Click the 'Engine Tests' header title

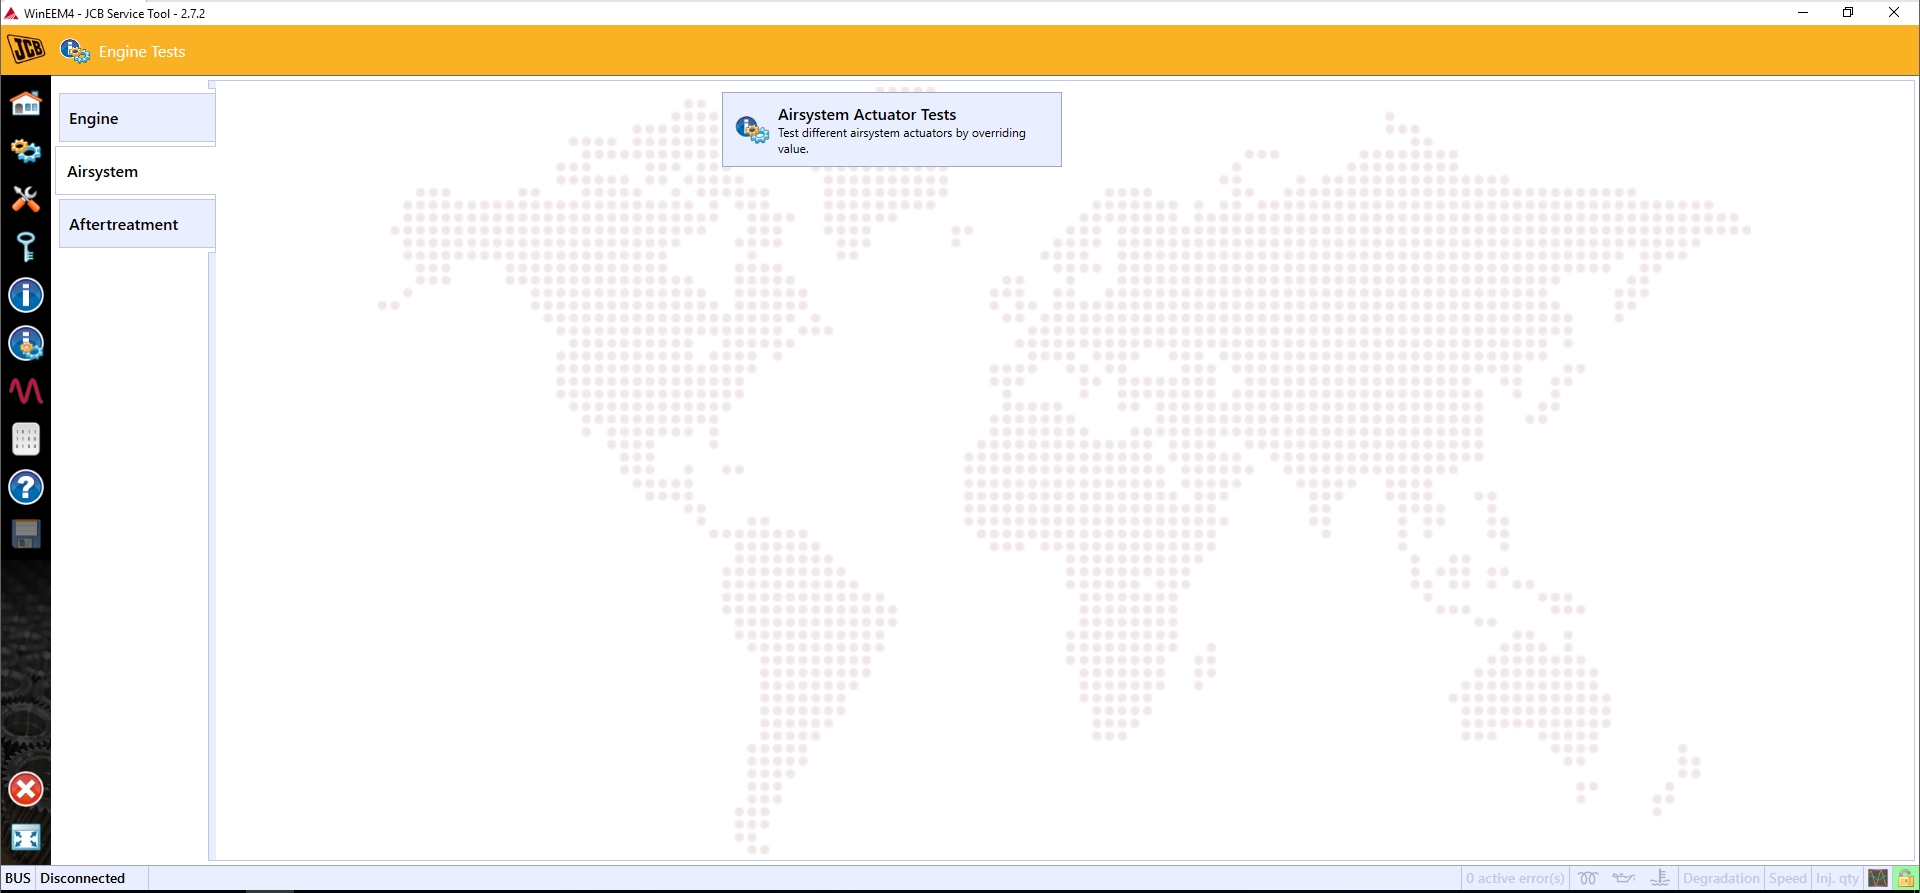(x=142, y=51)
